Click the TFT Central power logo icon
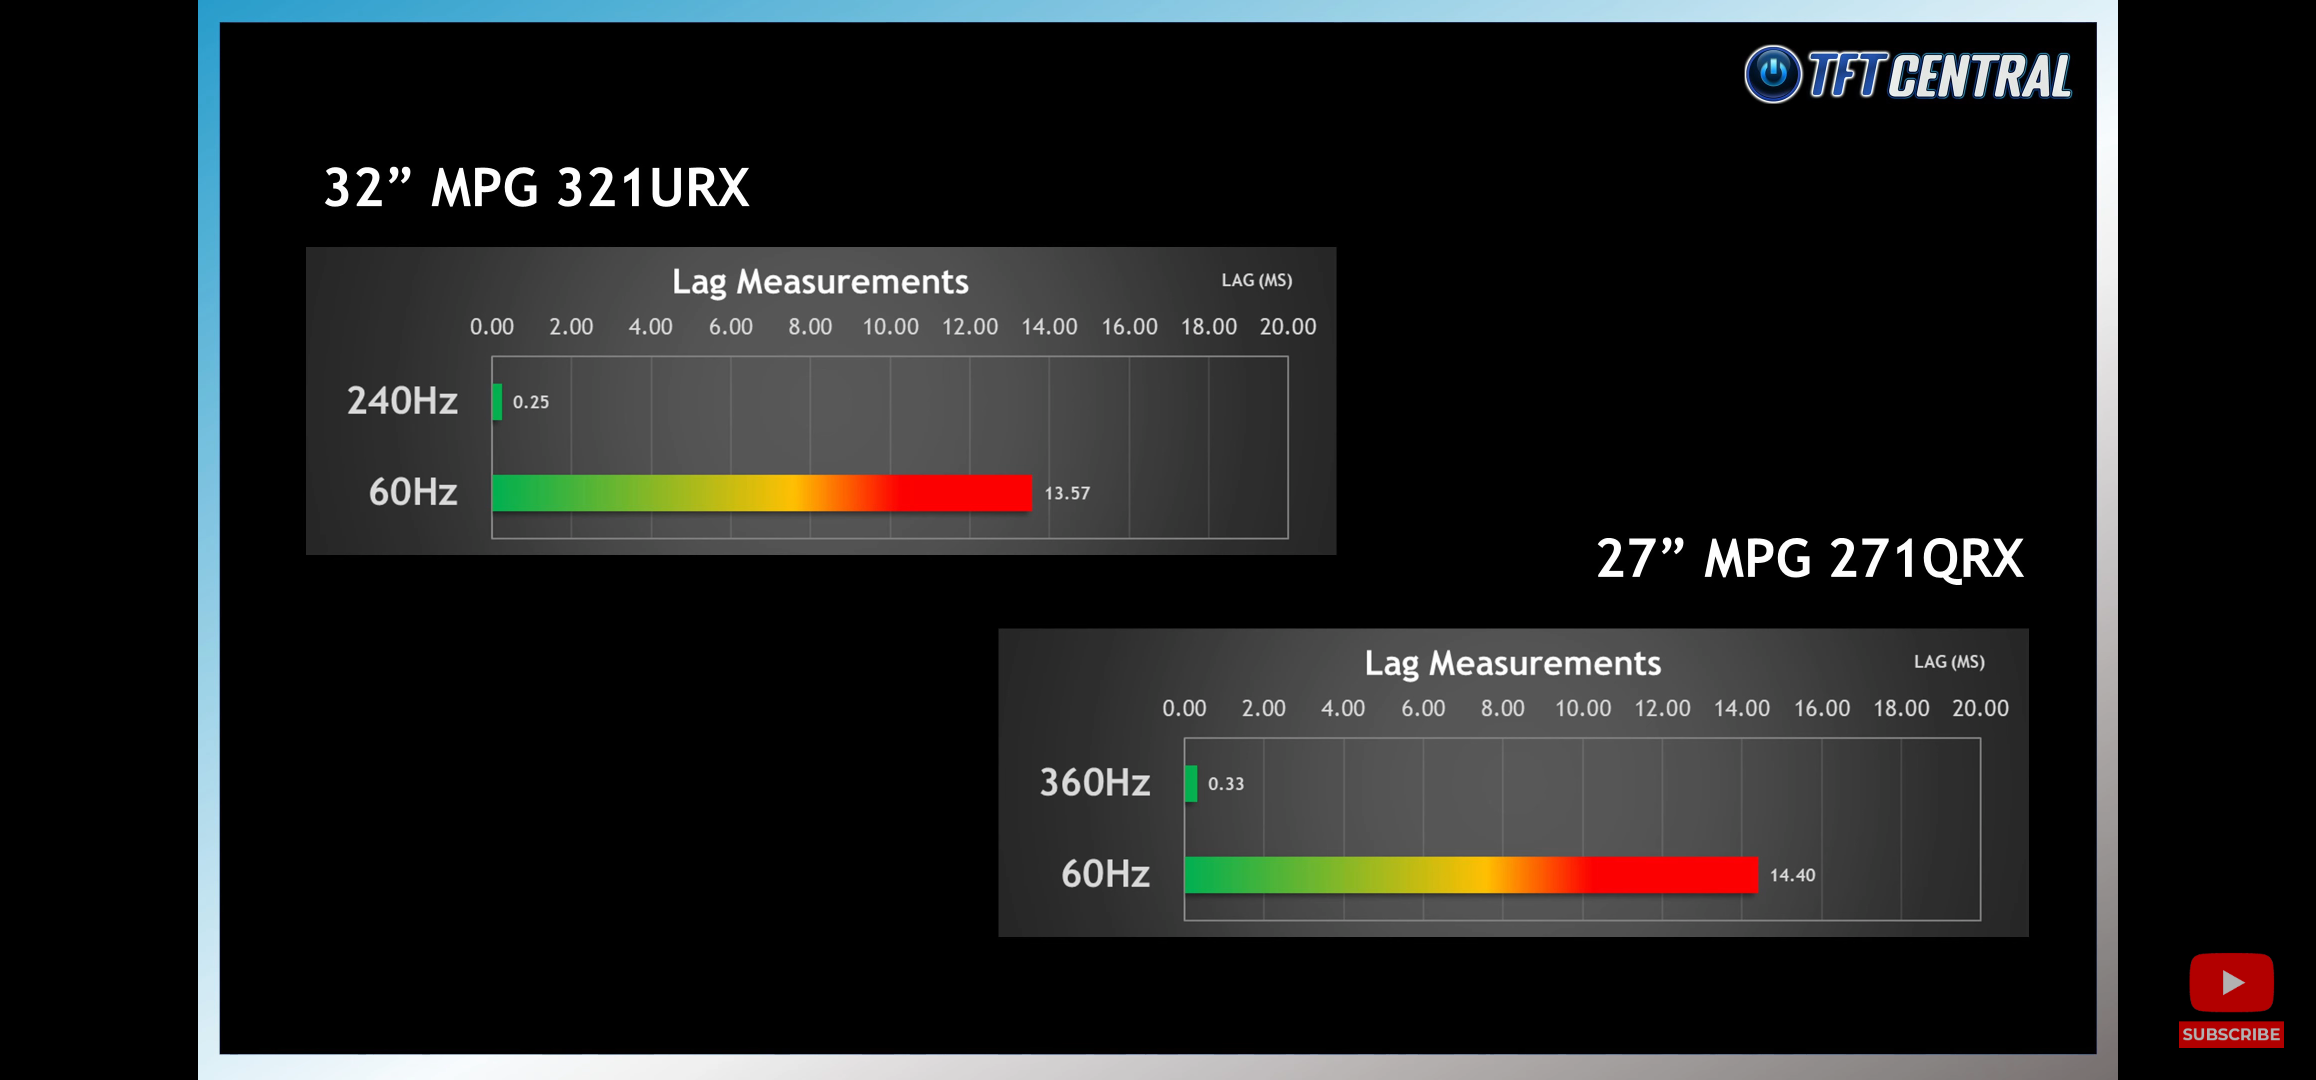The width and height of the screenshot is (2316, 1080). tap(1773, 74)
